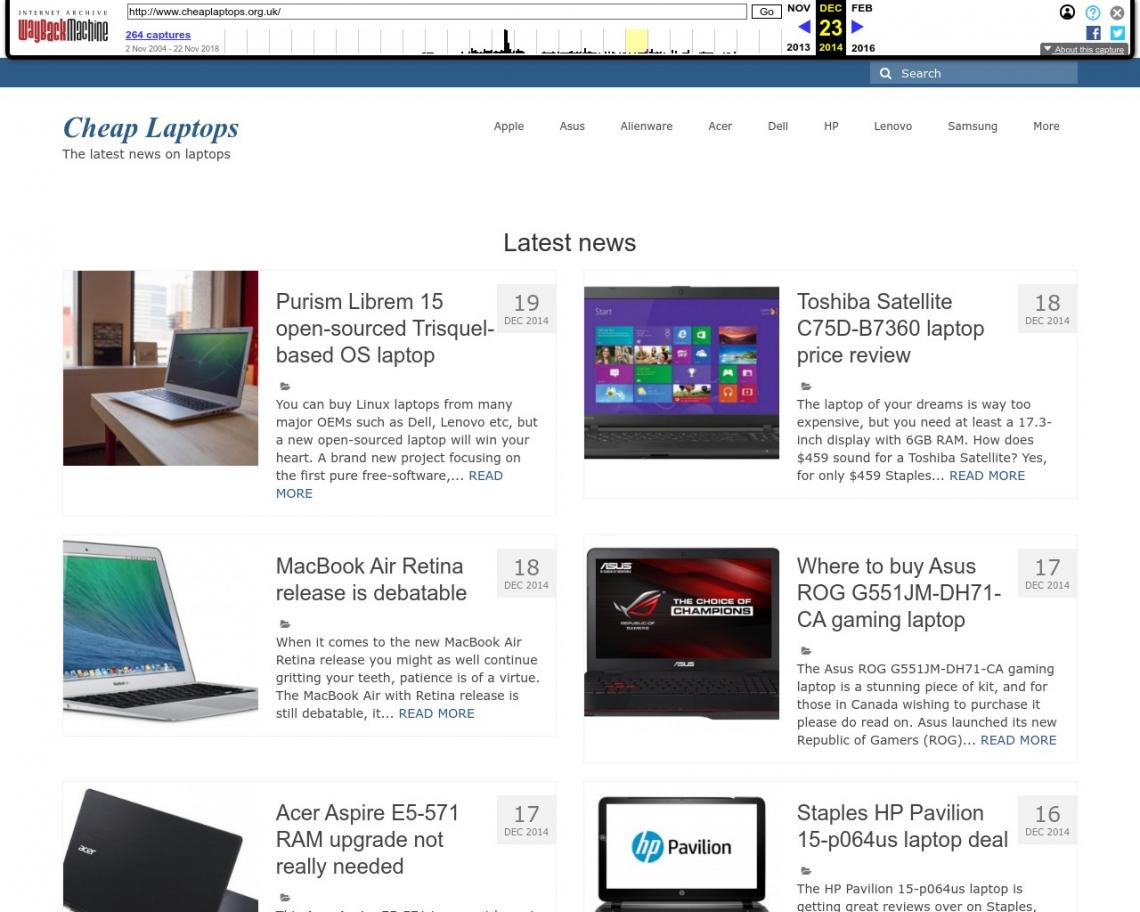Open Asus ROG G551JM-DH71-CA headline
1140x912 pixels.
tap(899, 593)
